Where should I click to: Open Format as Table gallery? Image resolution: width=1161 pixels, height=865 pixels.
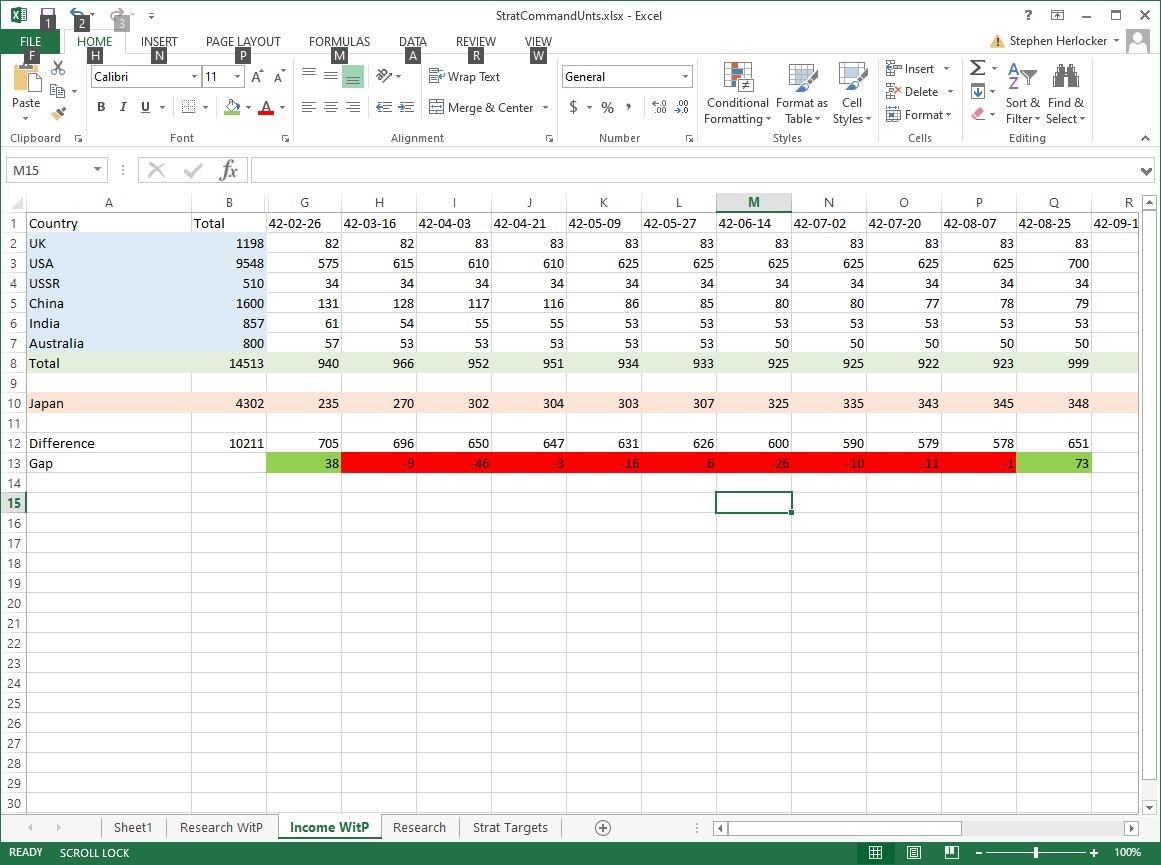point(802,93)
